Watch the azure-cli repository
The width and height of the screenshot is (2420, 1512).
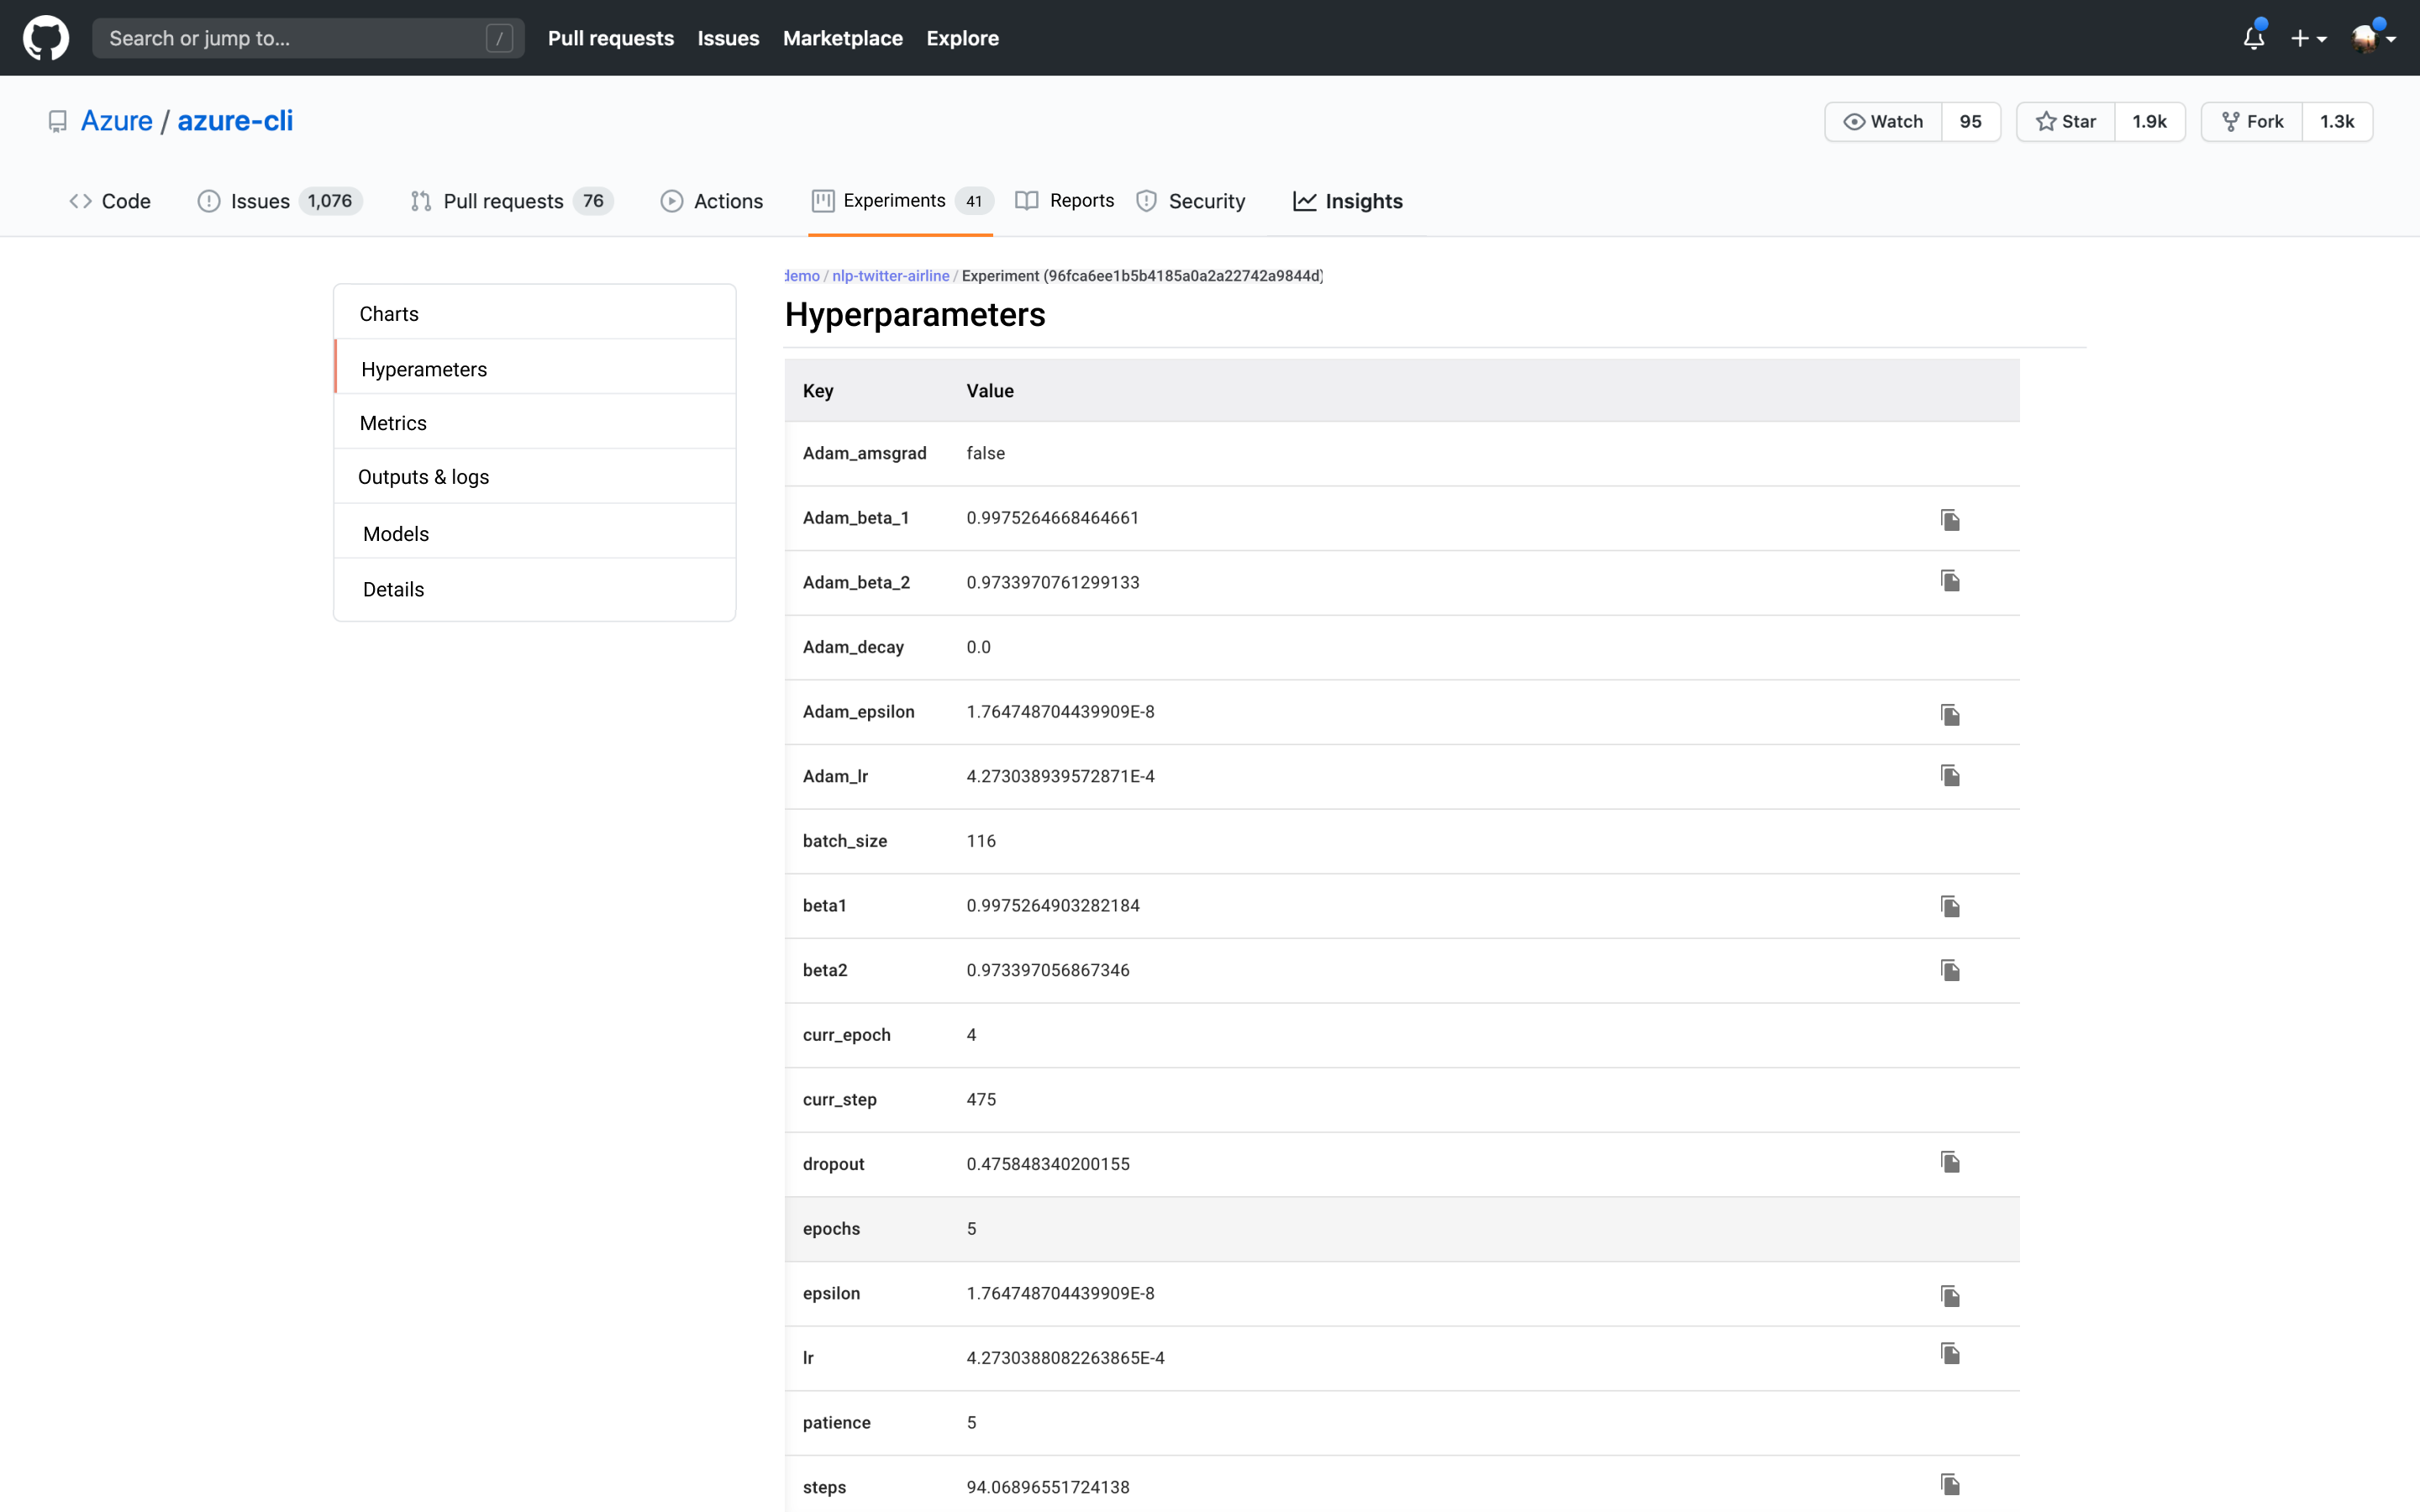pyautogui.click(x=1883, y=121)
